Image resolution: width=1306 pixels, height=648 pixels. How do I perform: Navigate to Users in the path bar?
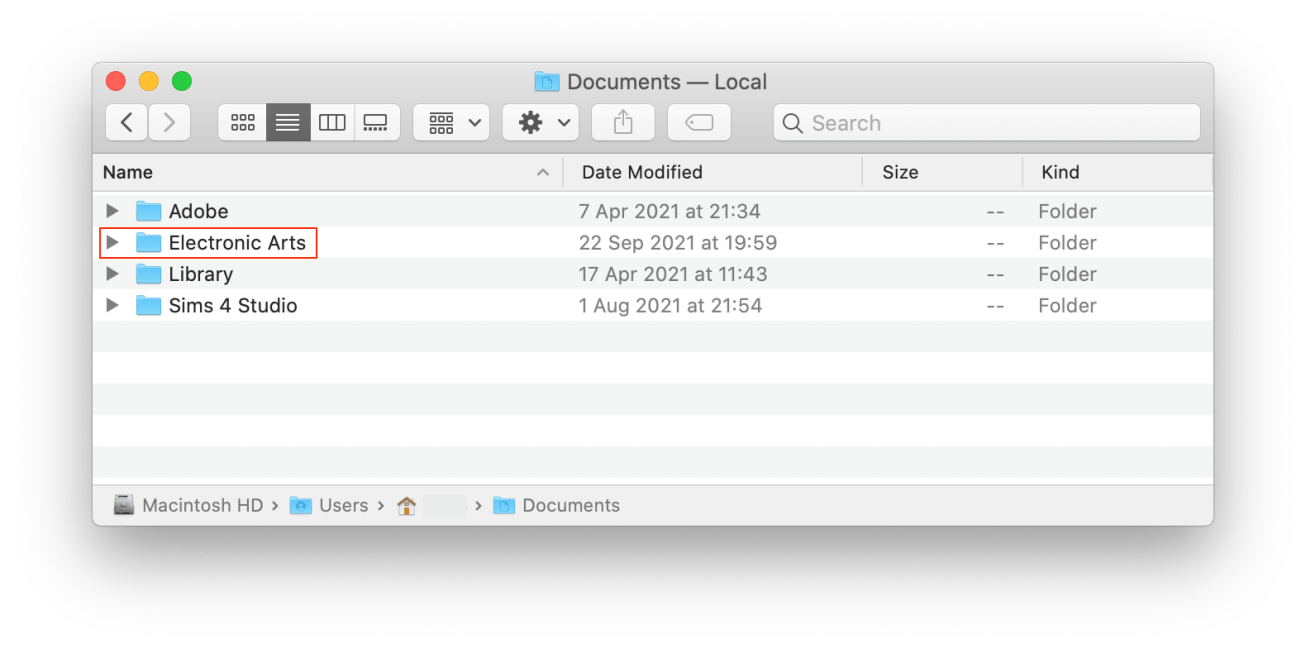[x=344, y=505]
